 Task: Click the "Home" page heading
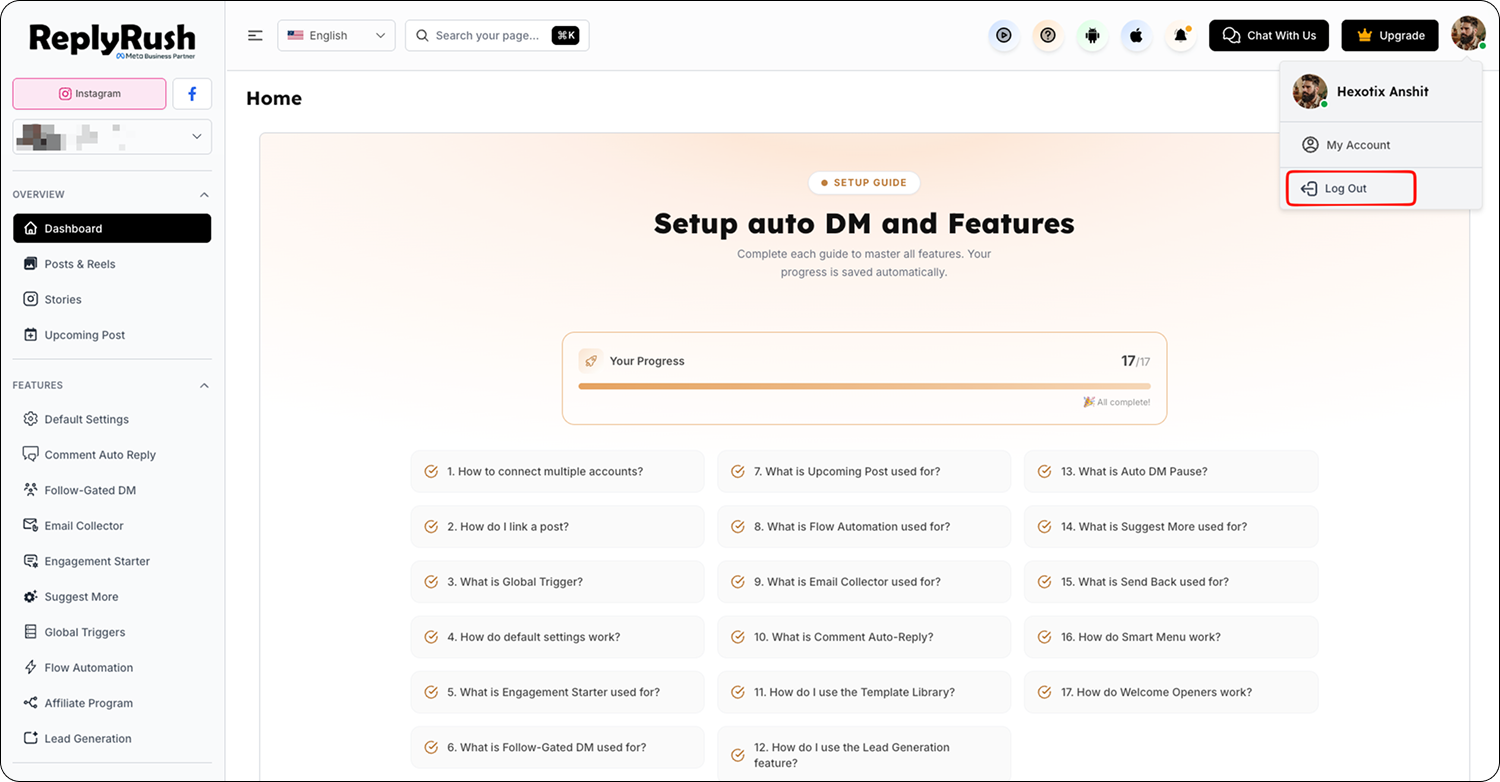(x=274, y=98)
